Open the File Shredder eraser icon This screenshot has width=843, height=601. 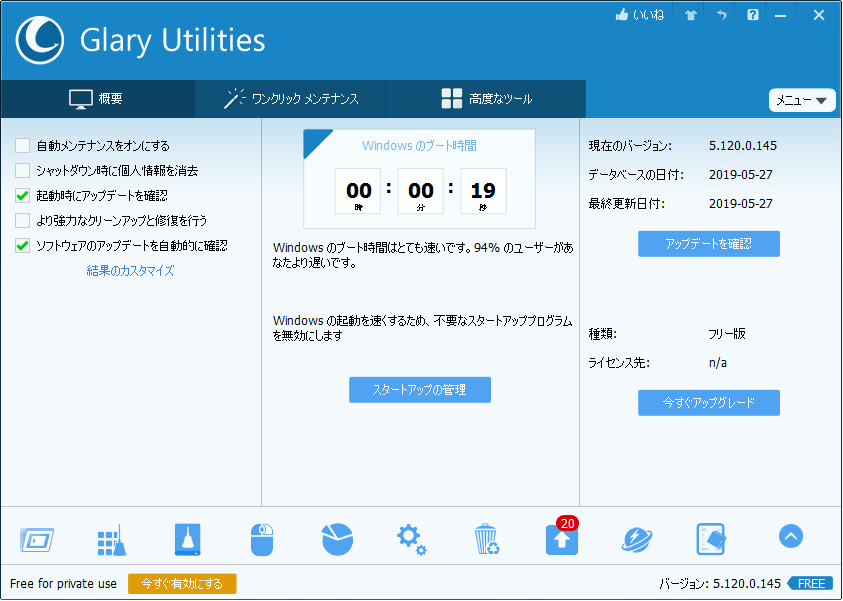[711, 540]
